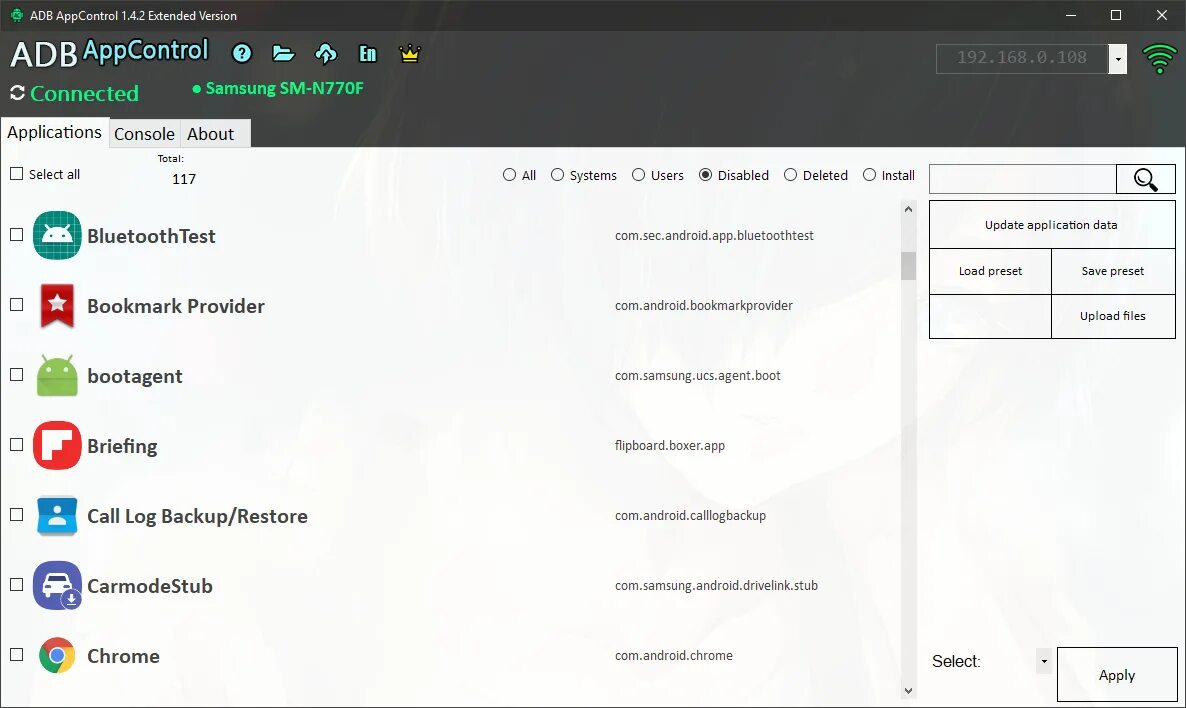Open the folder icon in header
Image resolution: width=1186 pixels, height=708 pixels.
[x=284, y=53]
